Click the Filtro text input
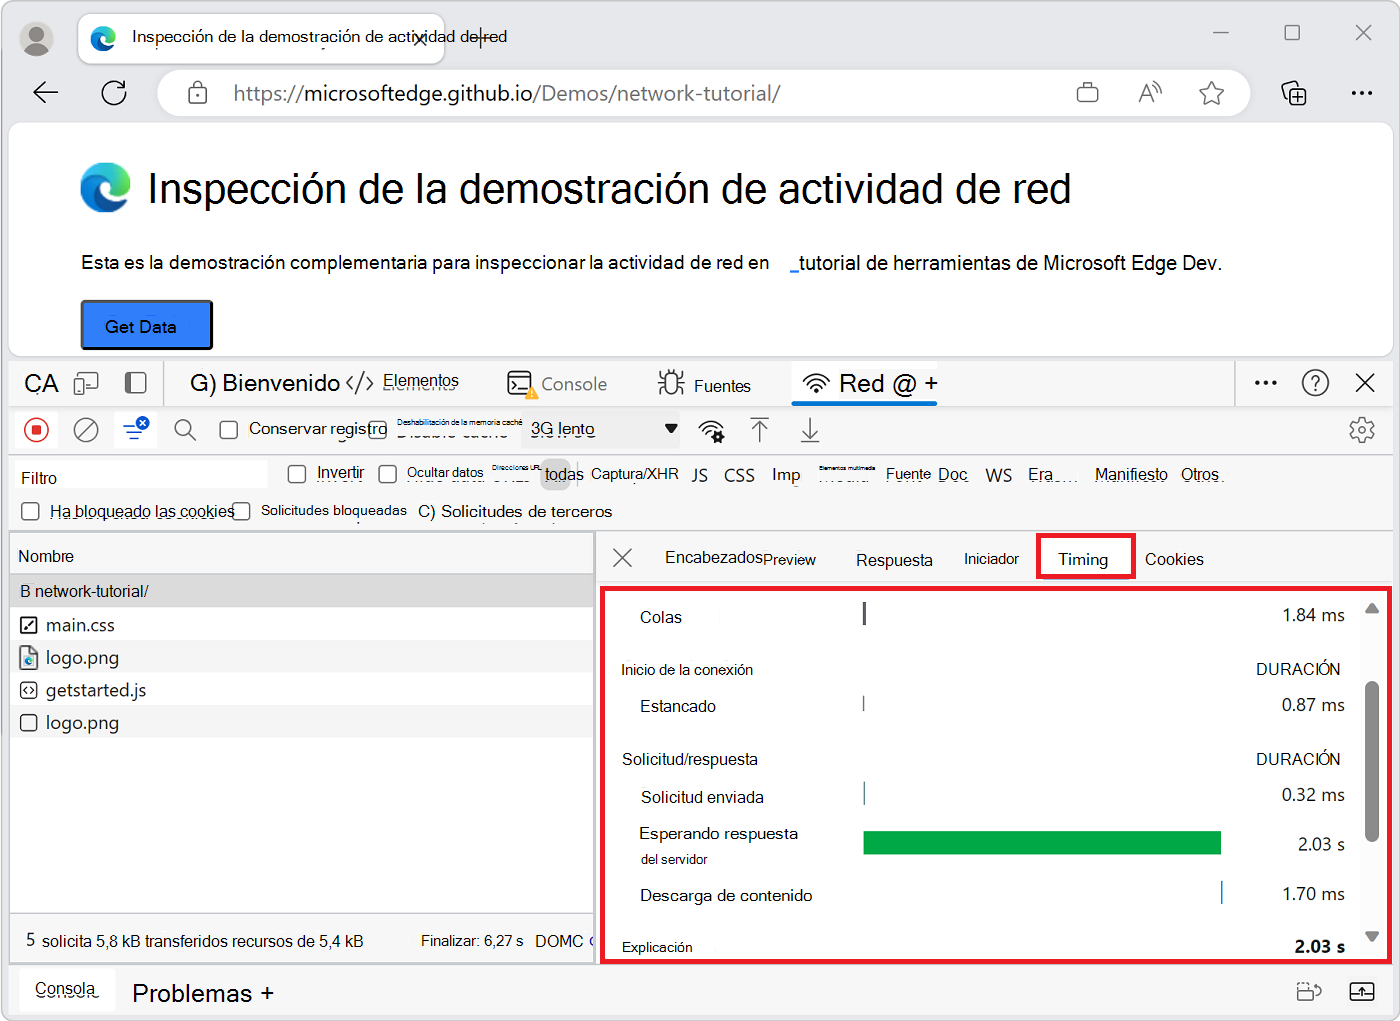 (x=141, y=477)
